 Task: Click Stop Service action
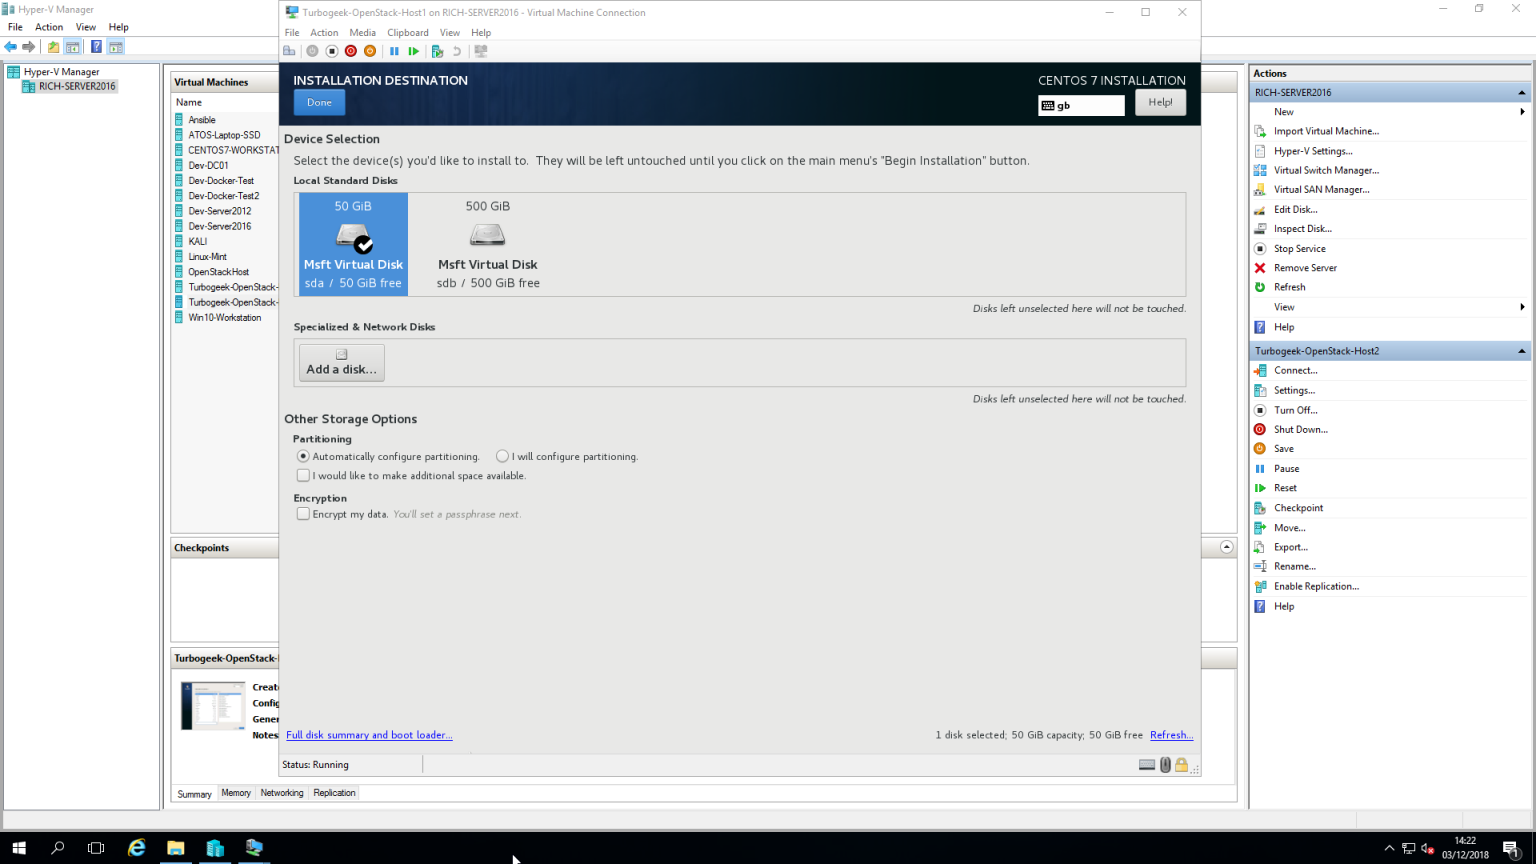[x=1299, y=248]
